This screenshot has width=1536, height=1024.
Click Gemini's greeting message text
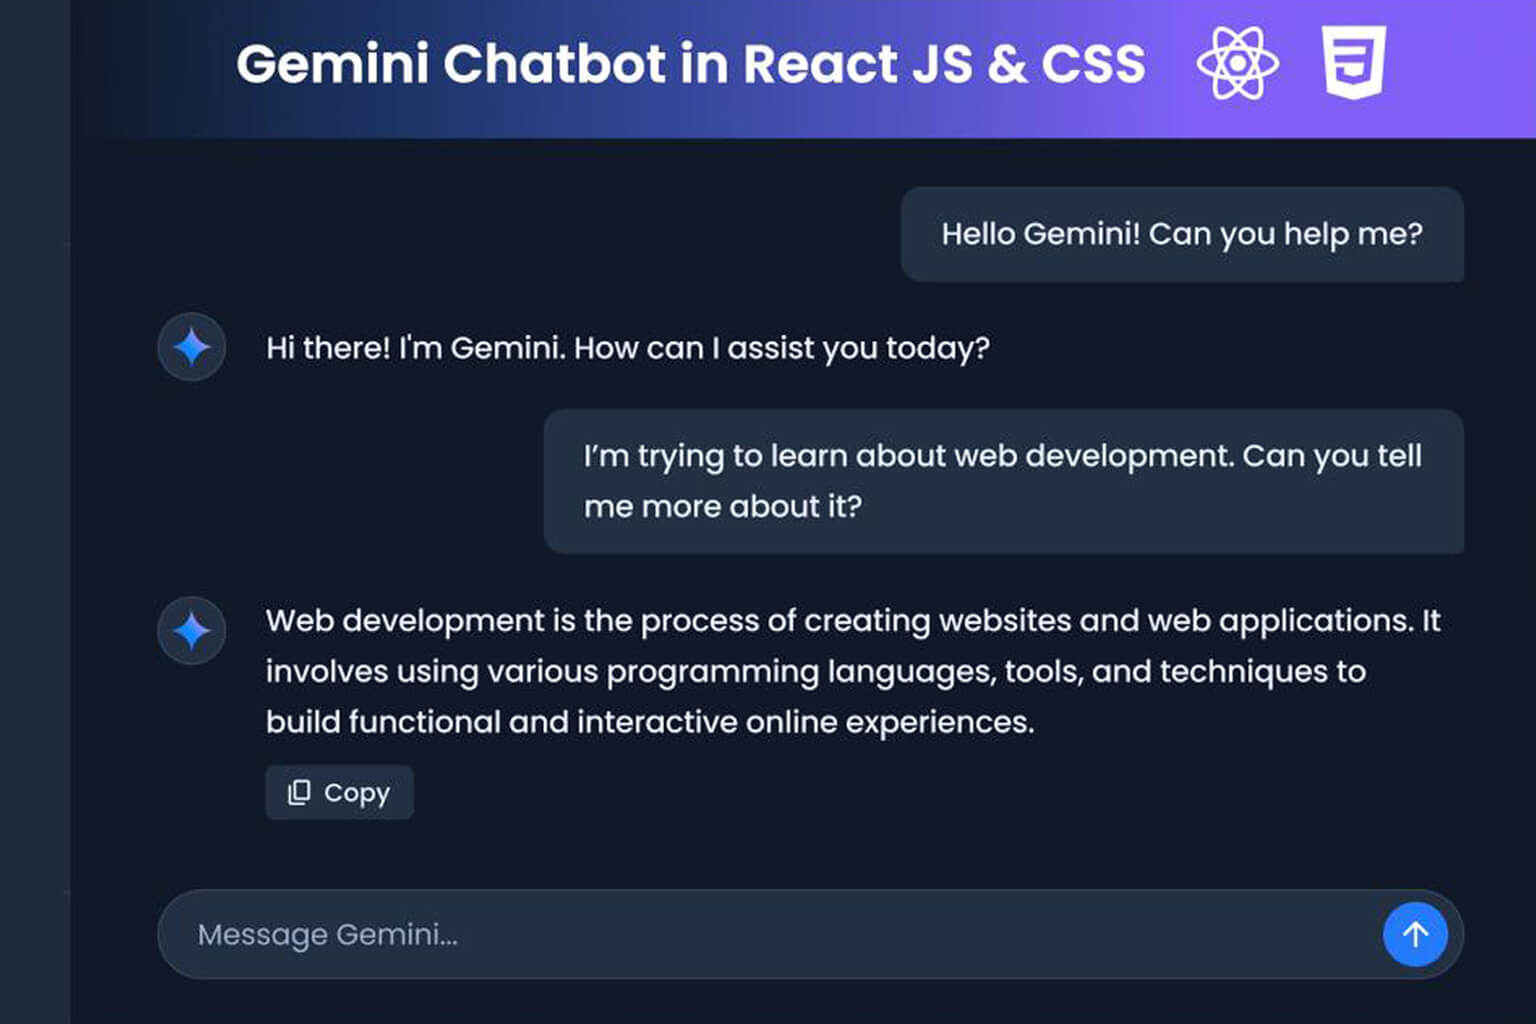[627, 348]
